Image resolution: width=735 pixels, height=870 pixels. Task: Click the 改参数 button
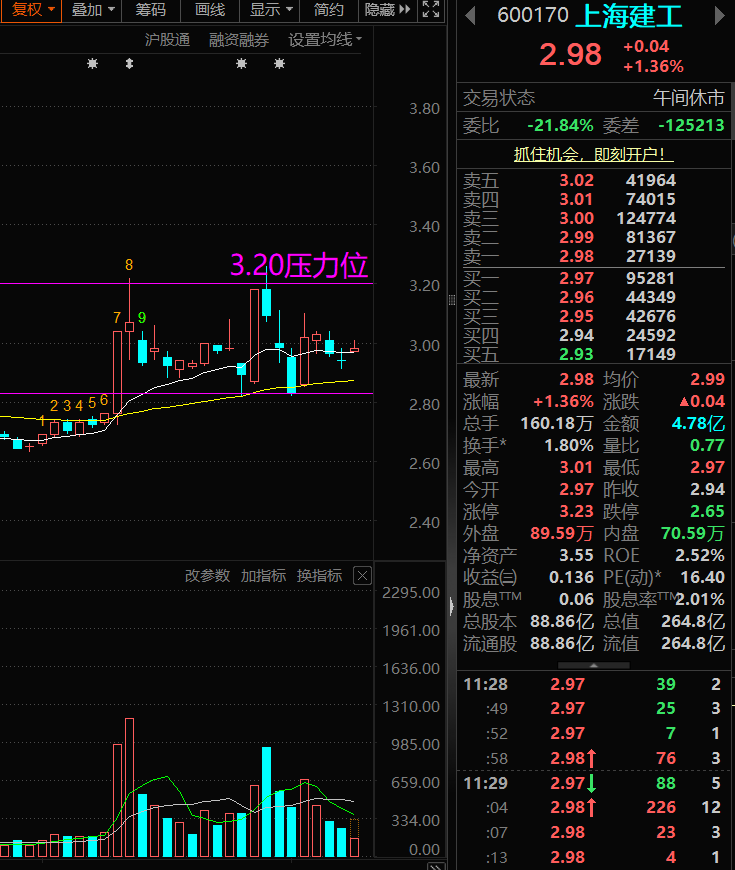(x=207, y=575)
